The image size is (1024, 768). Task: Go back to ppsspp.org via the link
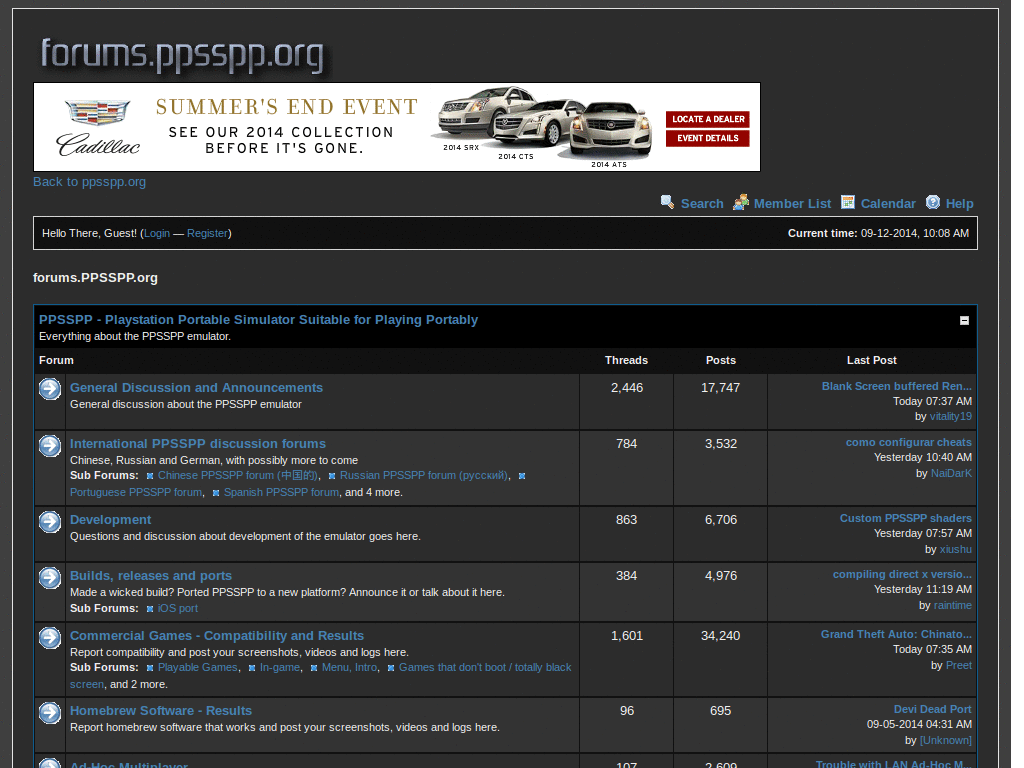89,182
